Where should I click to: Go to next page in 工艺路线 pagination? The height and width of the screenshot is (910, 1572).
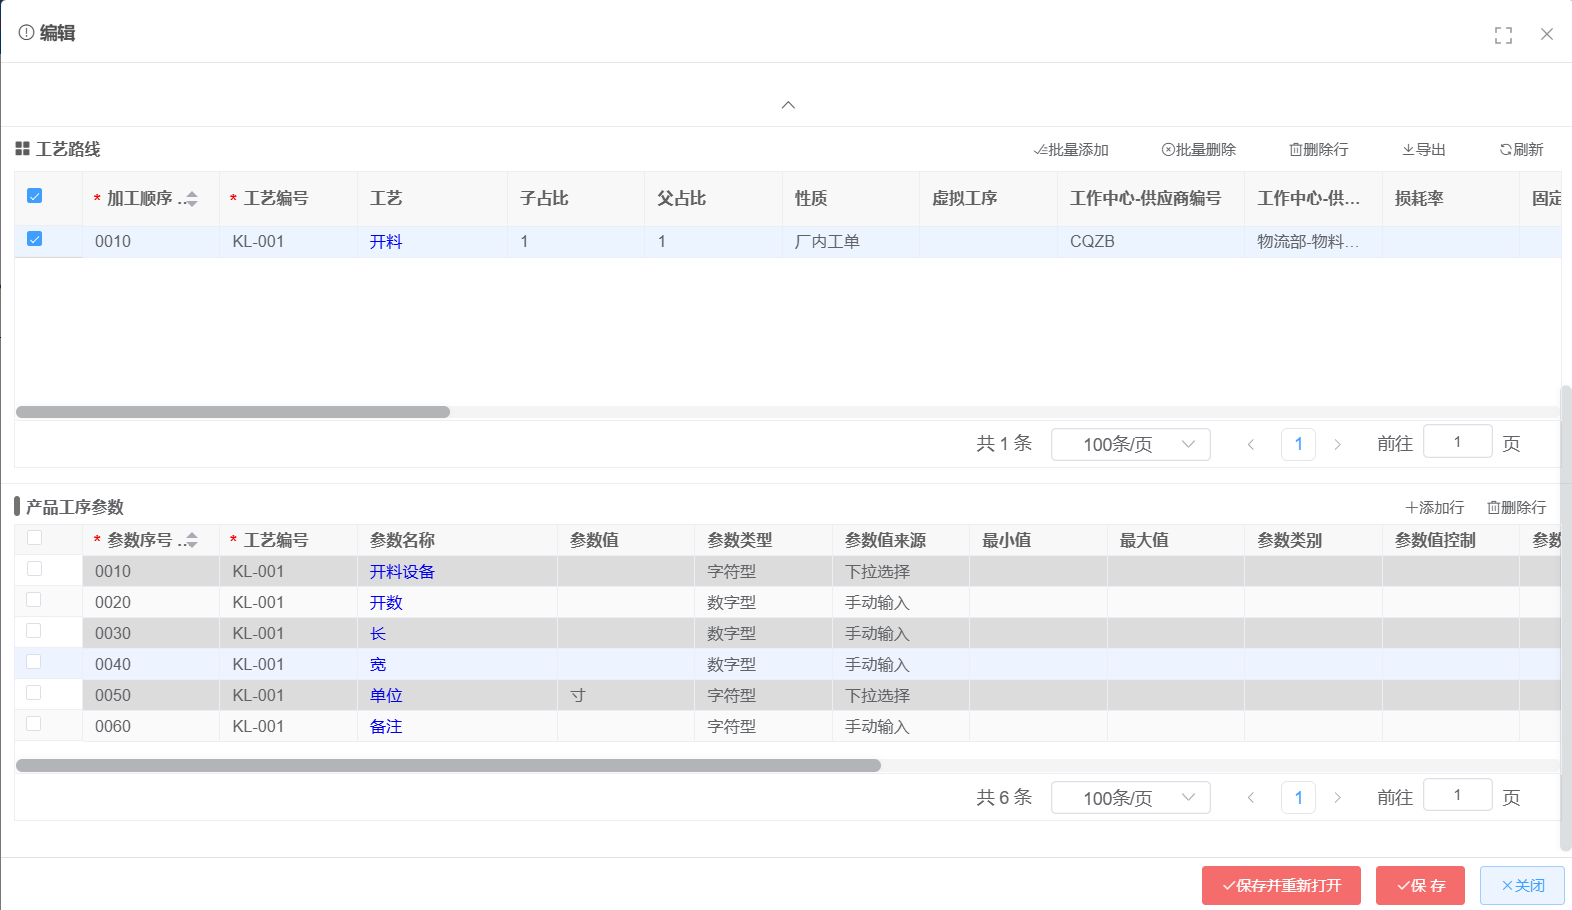[1337, 444]
